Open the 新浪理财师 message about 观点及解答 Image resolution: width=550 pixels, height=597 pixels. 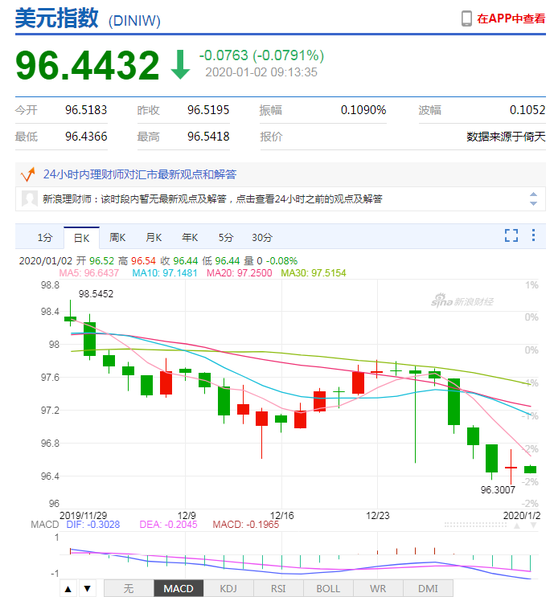coord(212,199)
